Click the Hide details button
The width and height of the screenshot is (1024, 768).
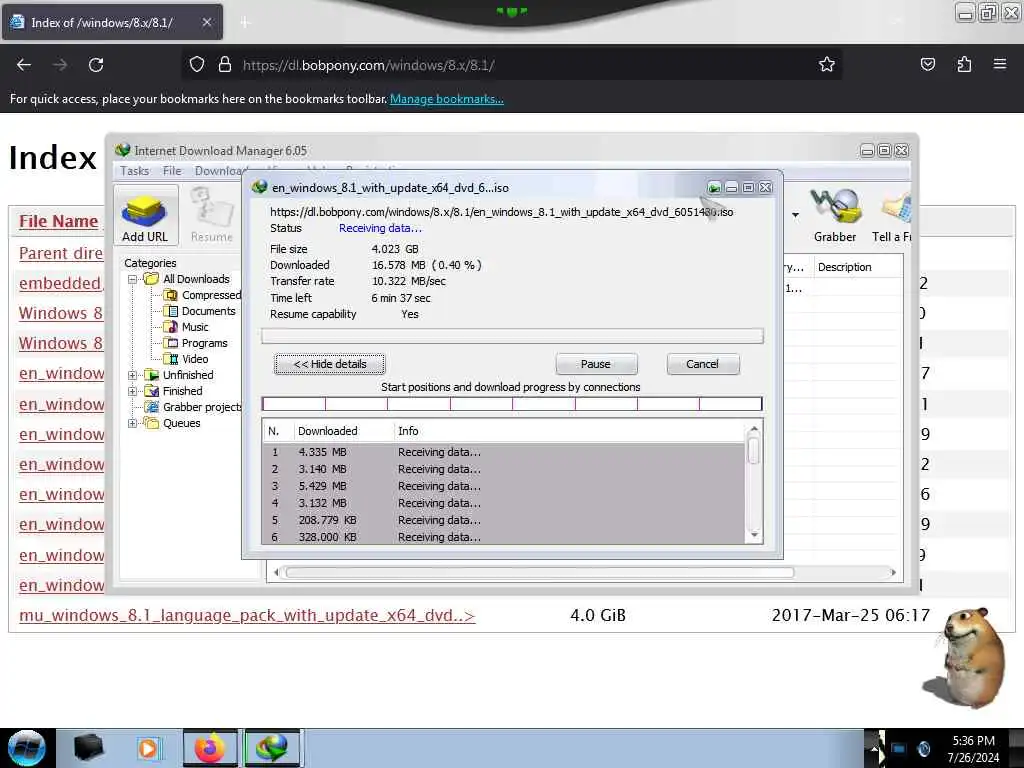coord(330,364)
